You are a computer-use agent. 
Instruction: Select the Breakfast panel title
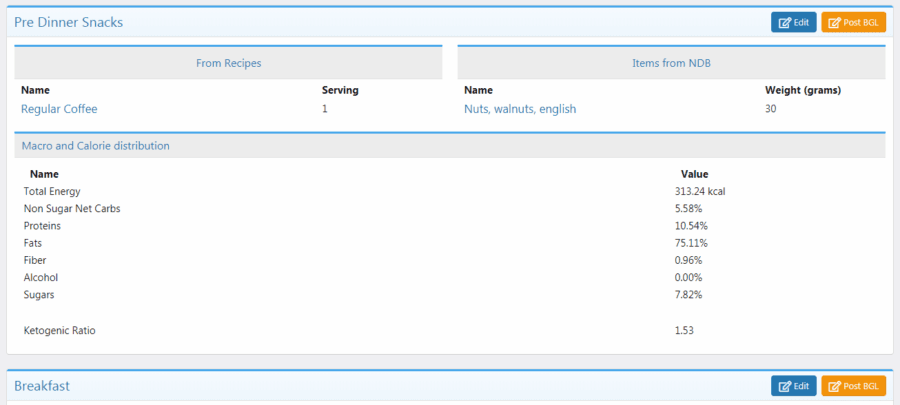point(41,386)
